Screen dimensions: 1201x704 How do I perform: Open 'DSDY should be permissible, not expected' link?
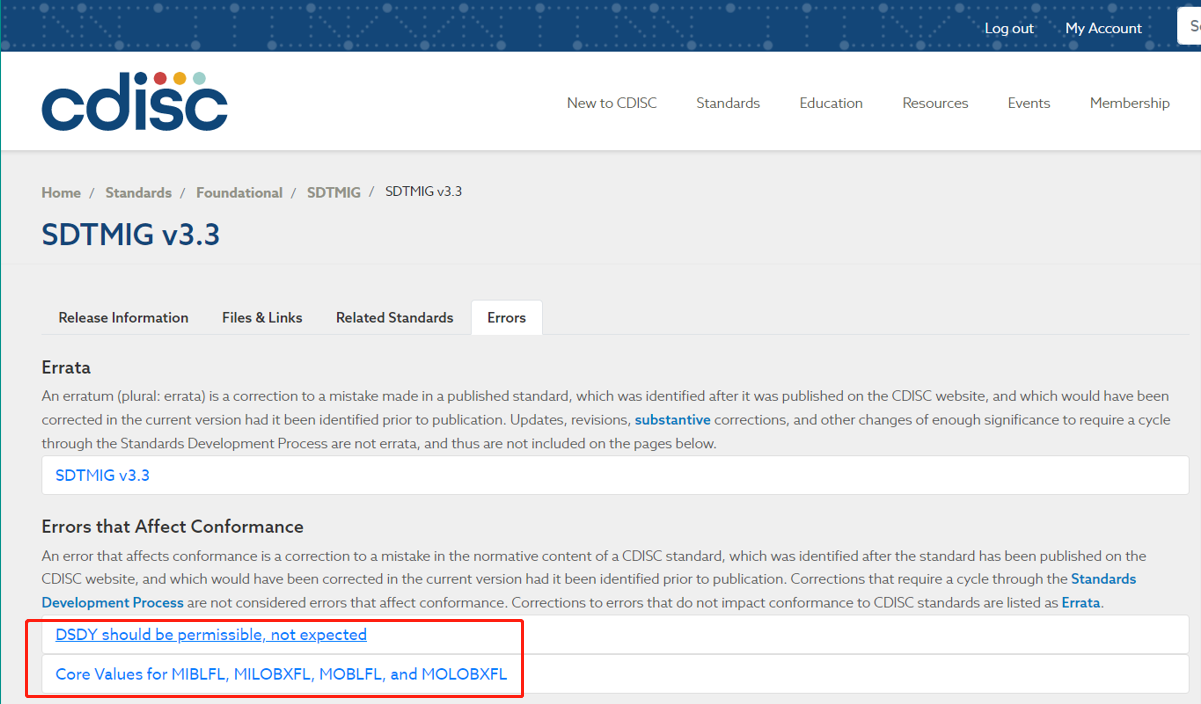(211, 635)
